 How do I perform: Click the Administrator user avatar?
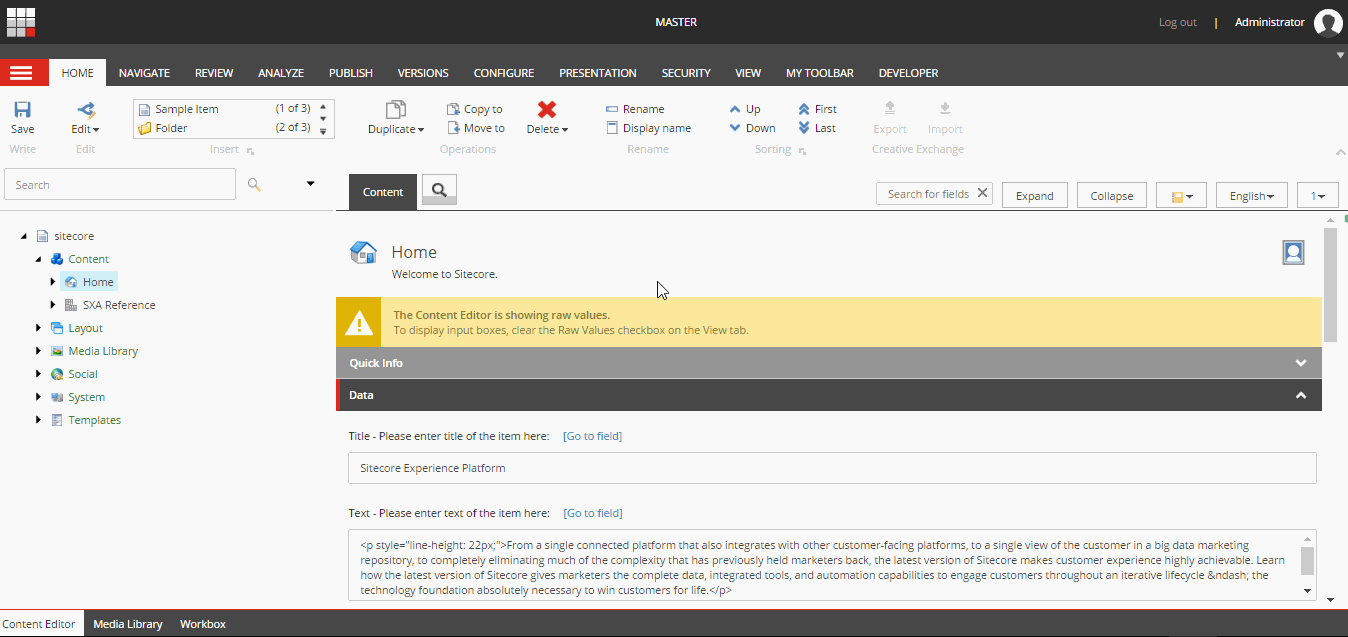[1328, 22]
